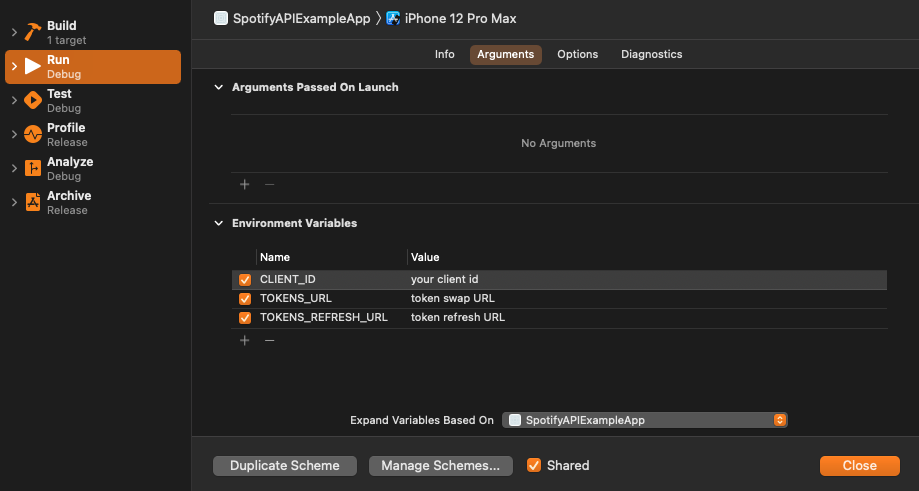The image size is (919, 491).
Task: Select the Profile Release row
Action: pos(93,134)
